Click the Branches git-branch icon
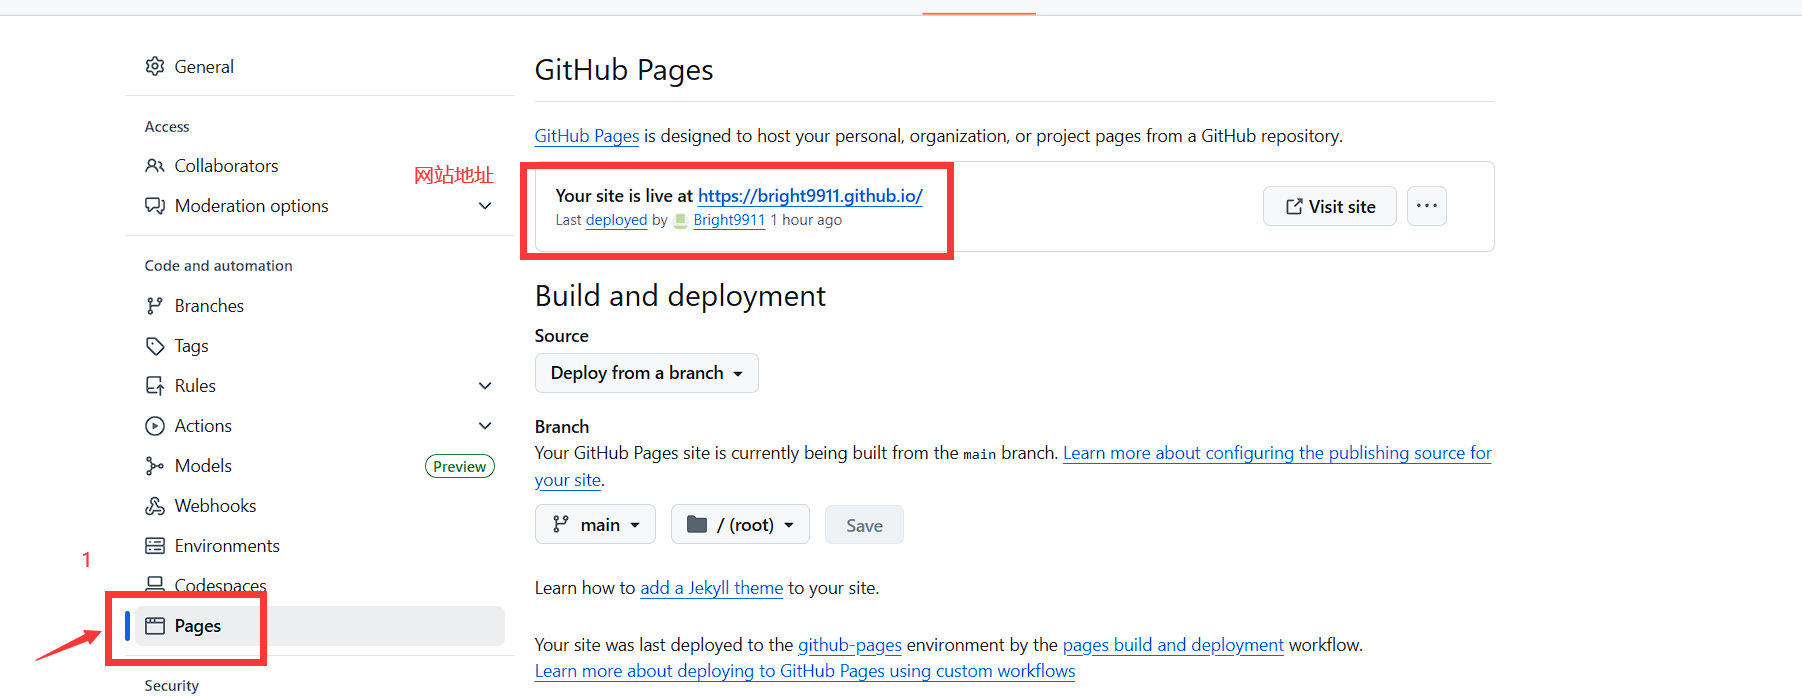This screenshot has height=696, width=1802. (155, 305)
